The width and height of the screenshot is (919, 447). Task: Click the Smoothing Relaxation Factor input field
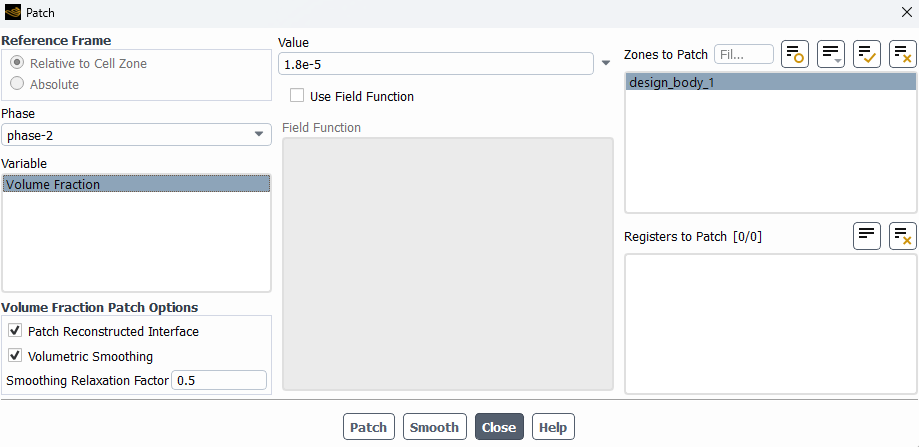(219, 380)
